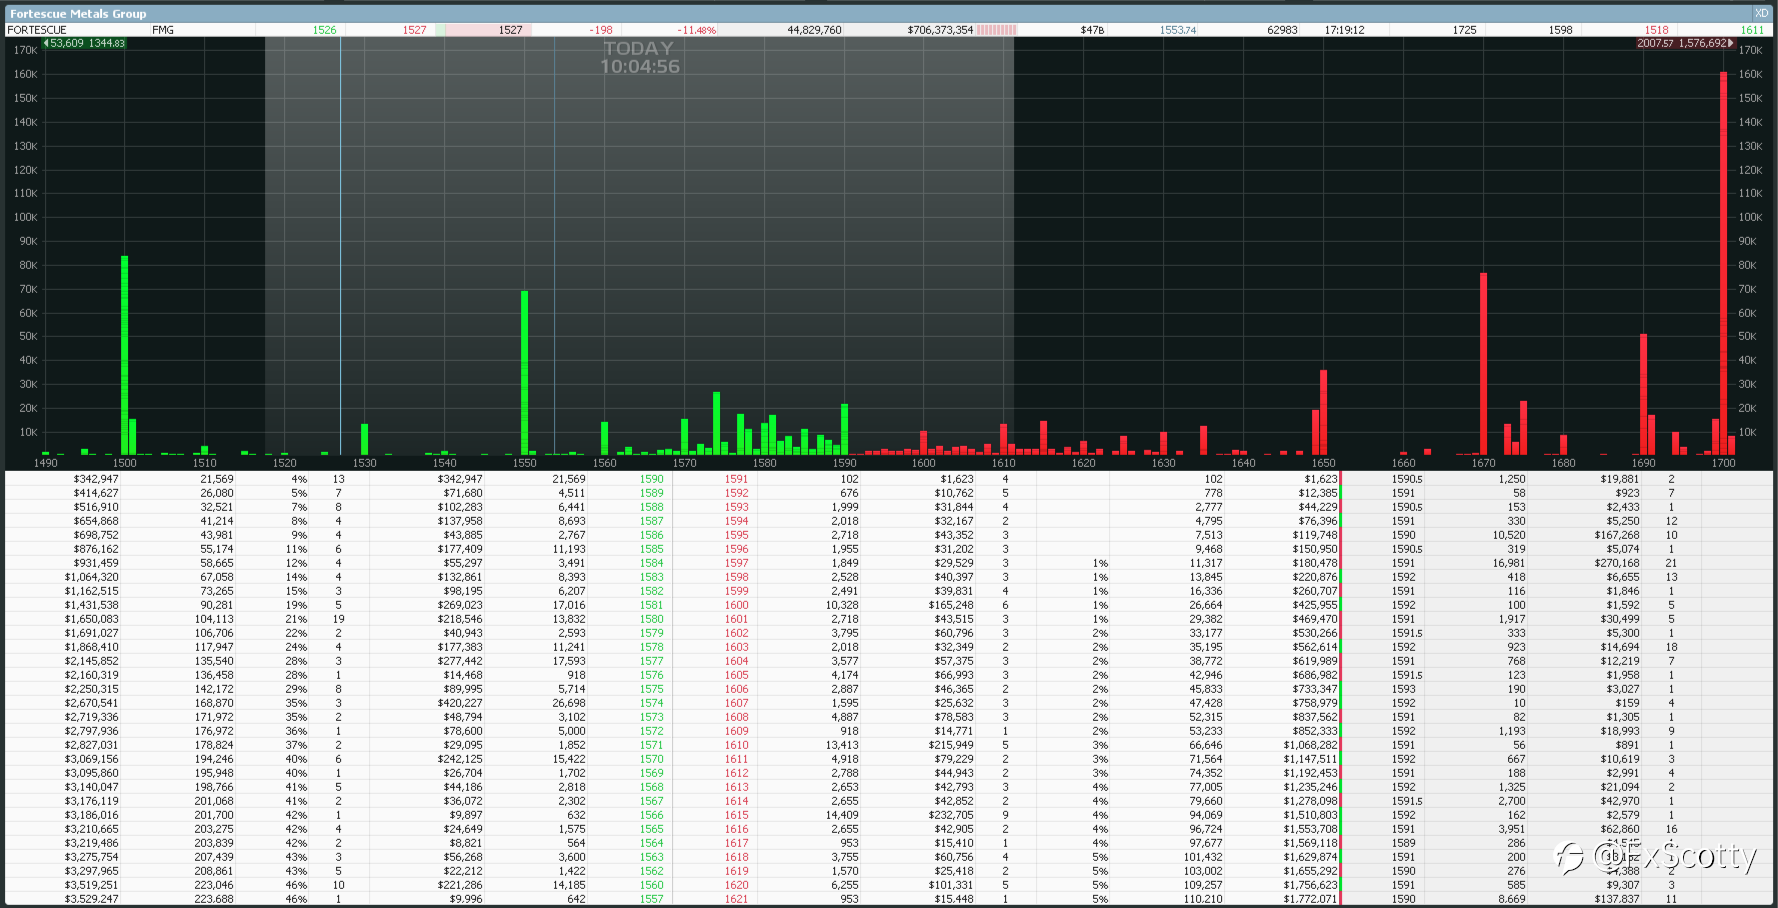Click the blue VWAP value 1553.74
The width and height of the screenshot is (1778, 908).
[1178, 30]
